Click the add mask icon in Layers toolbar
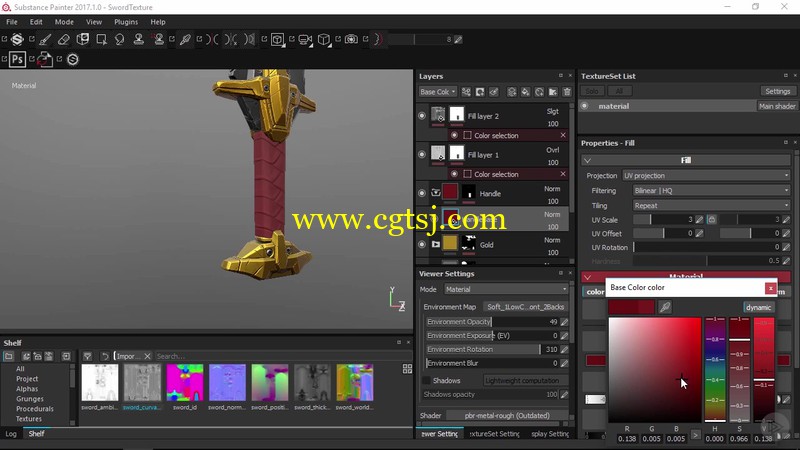Screen dimensions: 800x450 pyautogui.click(x=480, y=92)
